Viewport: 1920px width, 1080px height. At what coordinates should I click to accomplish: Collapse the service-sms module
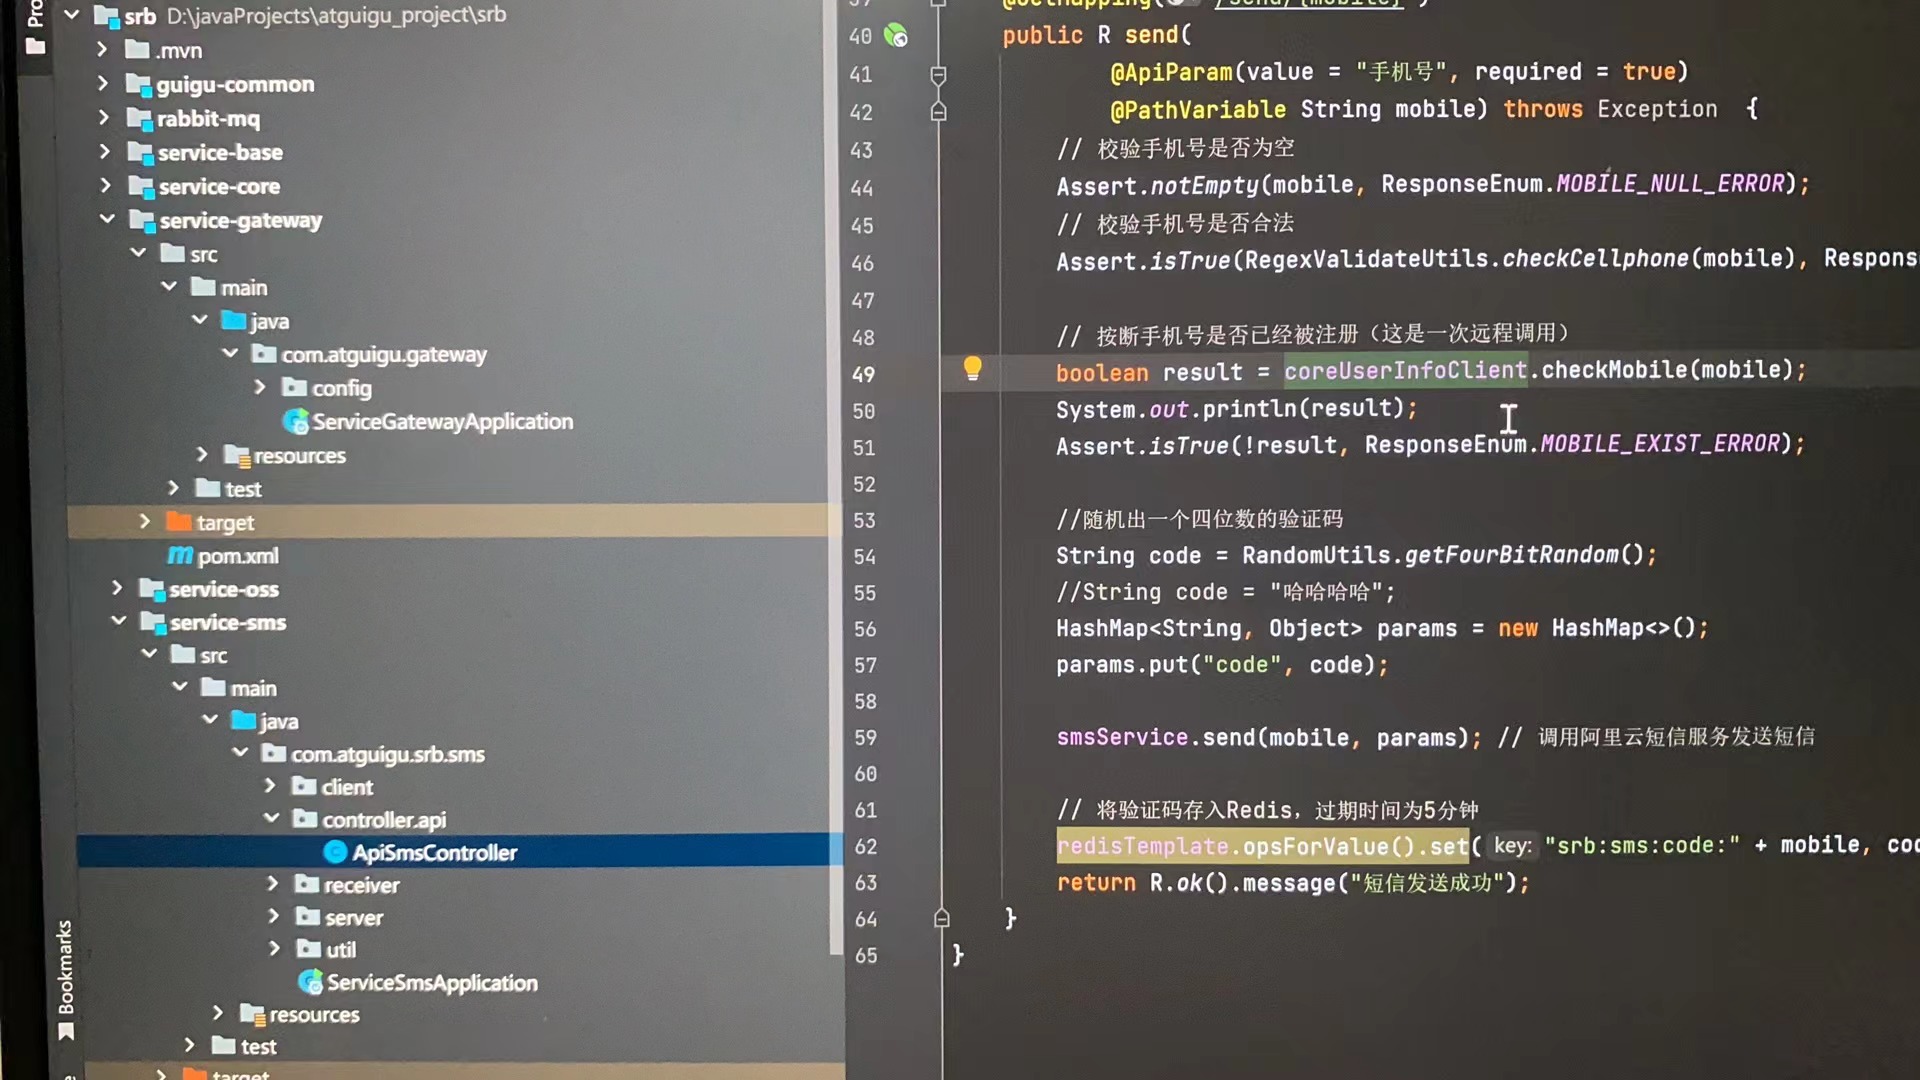tap(118, 622)
